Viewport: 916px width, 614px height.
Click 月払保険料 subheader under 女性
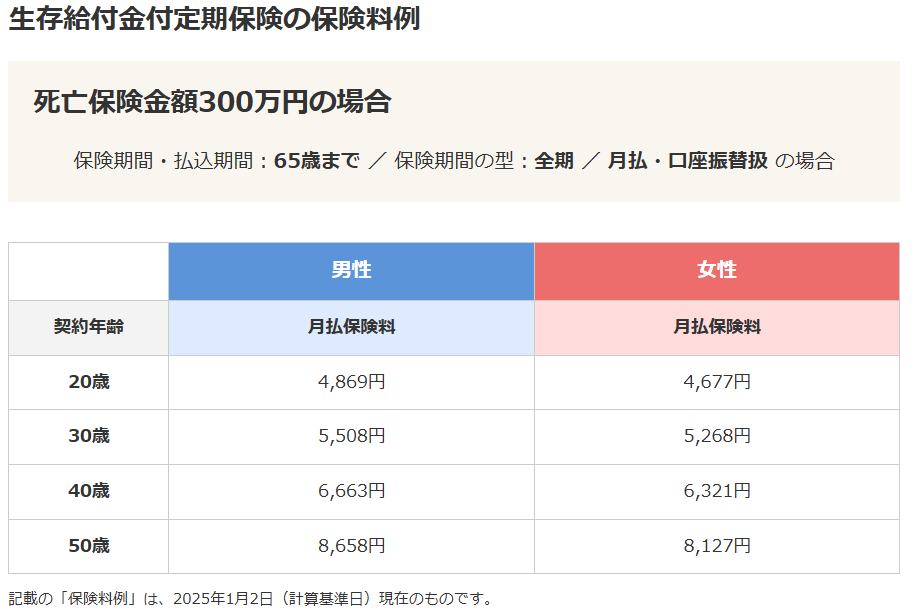click(x=716, y=327)
